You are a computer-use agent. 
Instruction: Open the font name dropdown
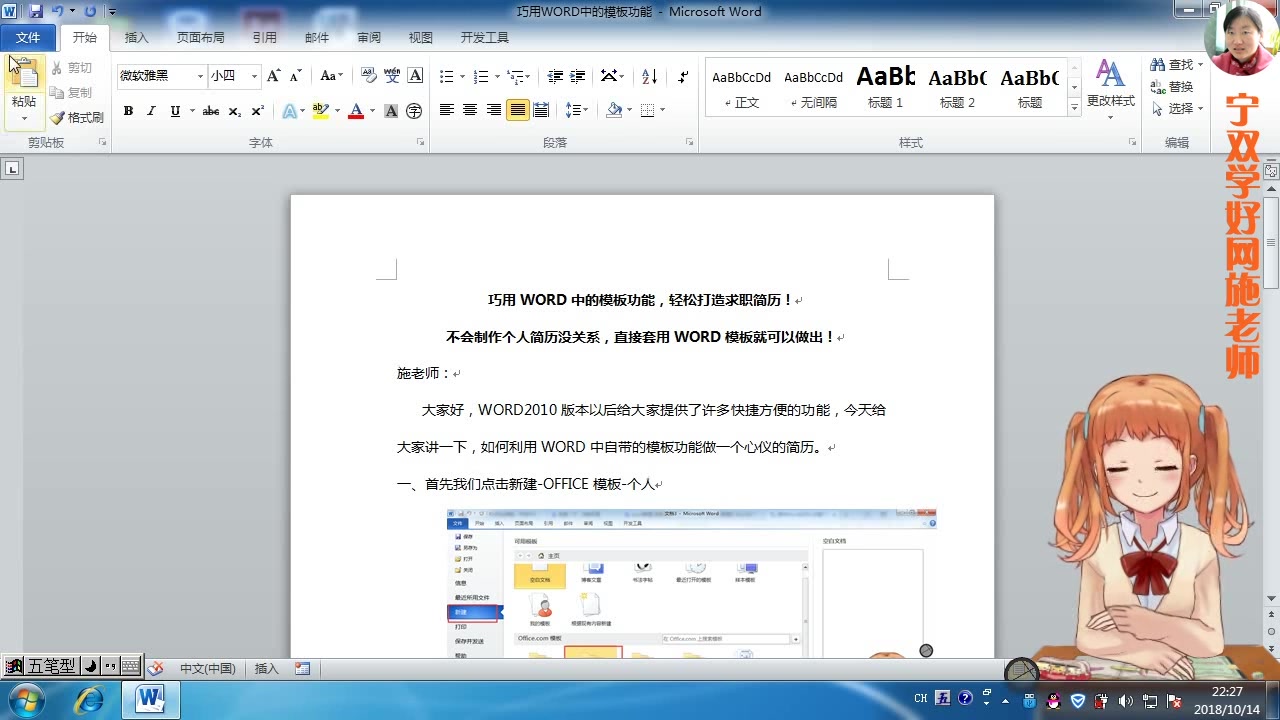[x=200, y=76]
